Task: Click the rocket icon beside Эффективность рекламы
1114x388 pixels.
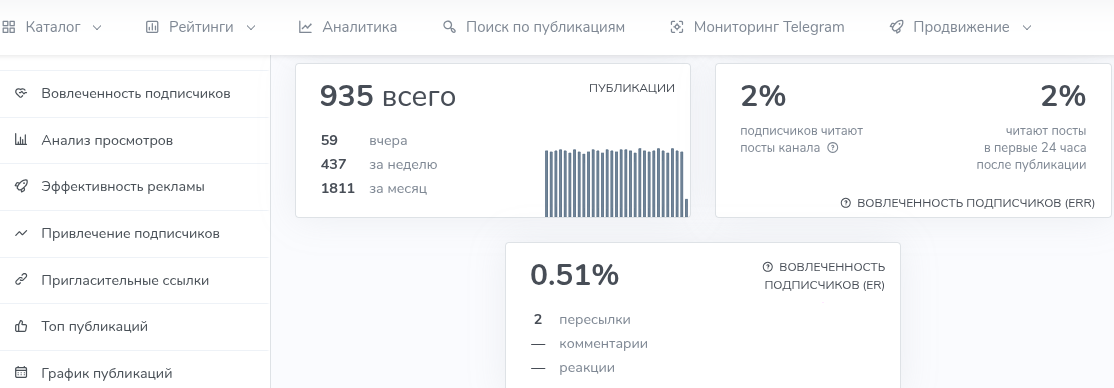Action: 21,186
